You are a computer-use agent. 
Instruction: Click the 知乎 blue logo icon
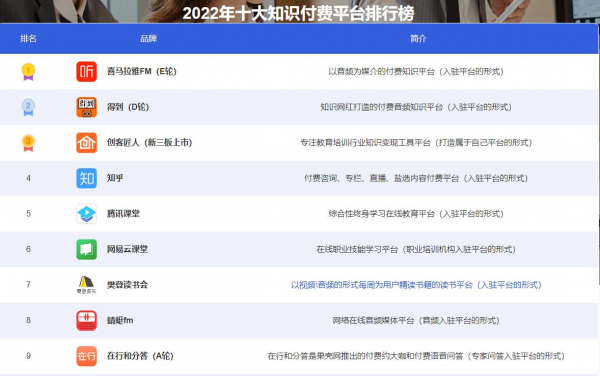86,178
